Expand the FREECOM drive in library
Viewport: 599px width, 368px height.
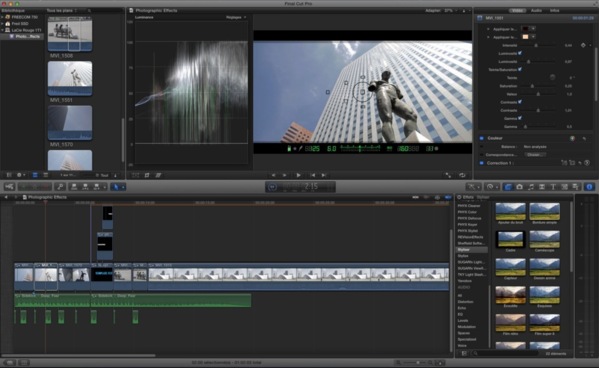tap(2, 17)
